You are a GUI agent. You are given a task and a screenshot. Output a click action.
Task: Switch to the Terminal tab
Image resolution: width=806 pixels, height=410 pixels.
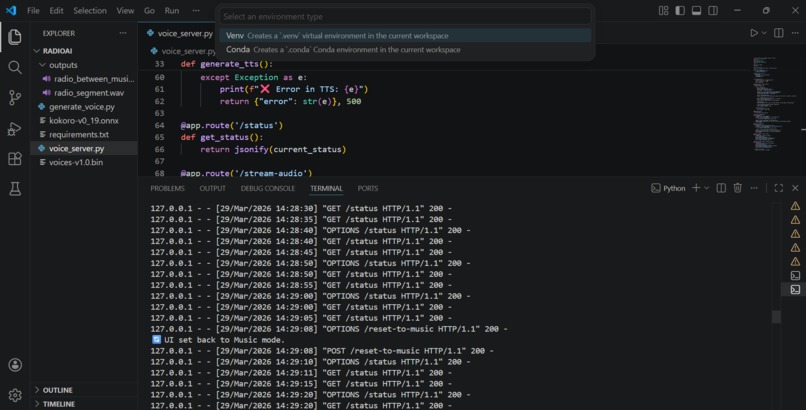[326, 189]
